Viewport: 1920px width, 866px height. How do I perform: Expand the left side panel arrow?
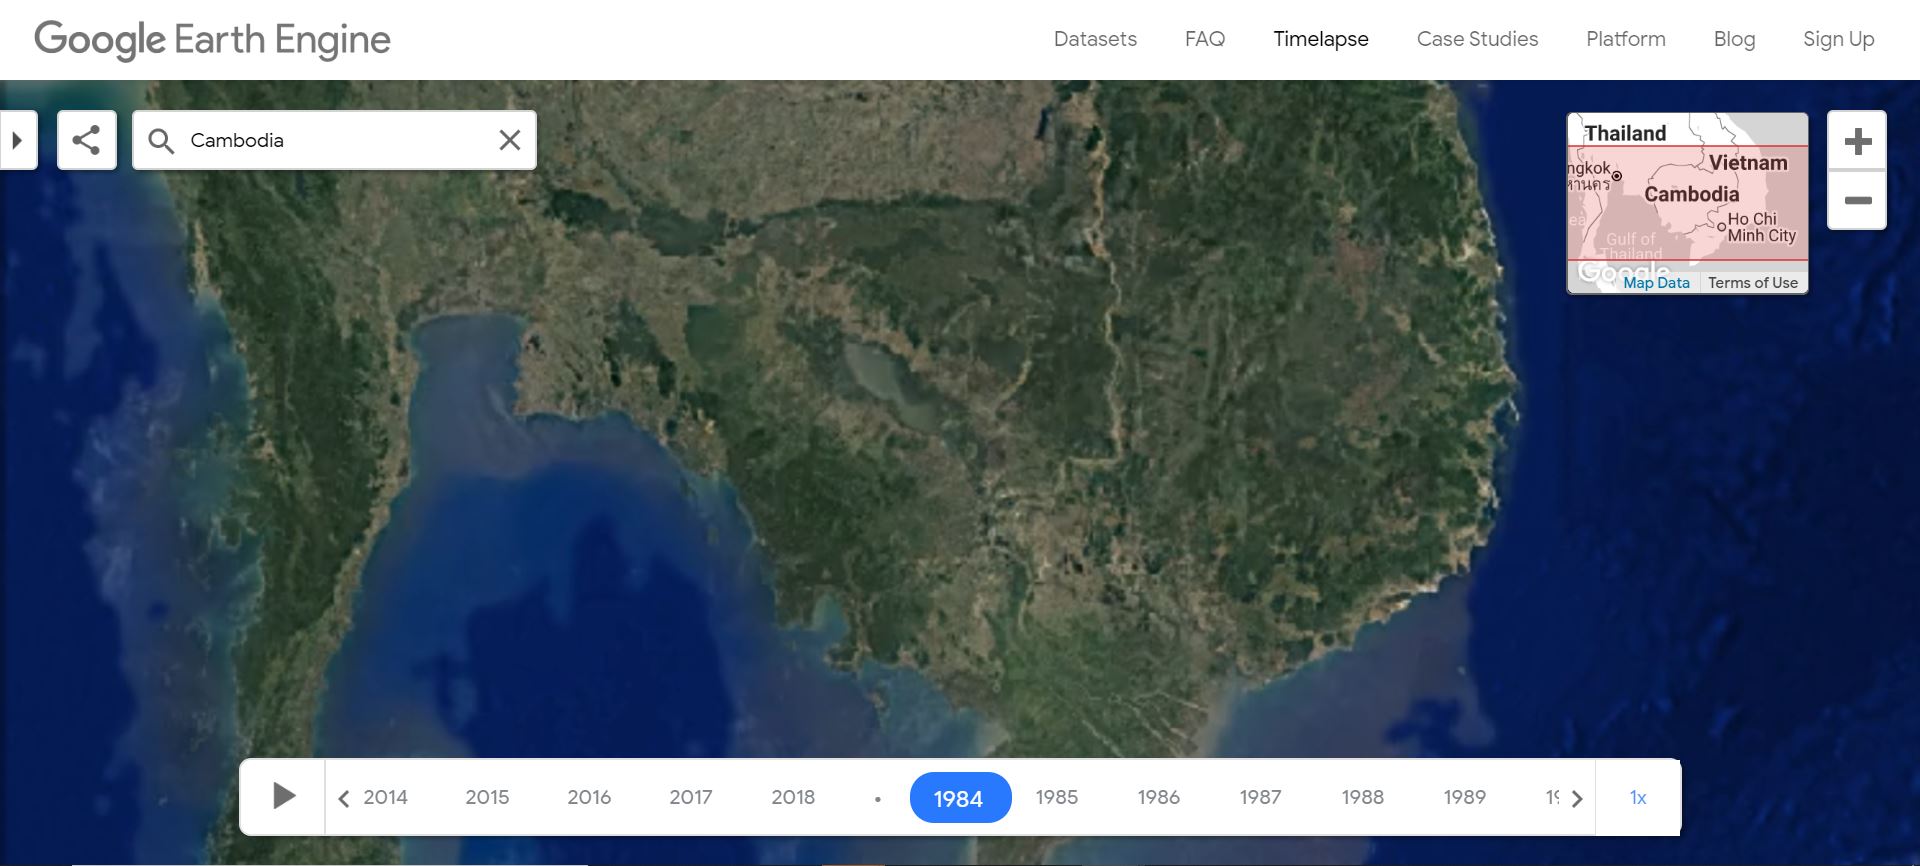pos(17,140)
